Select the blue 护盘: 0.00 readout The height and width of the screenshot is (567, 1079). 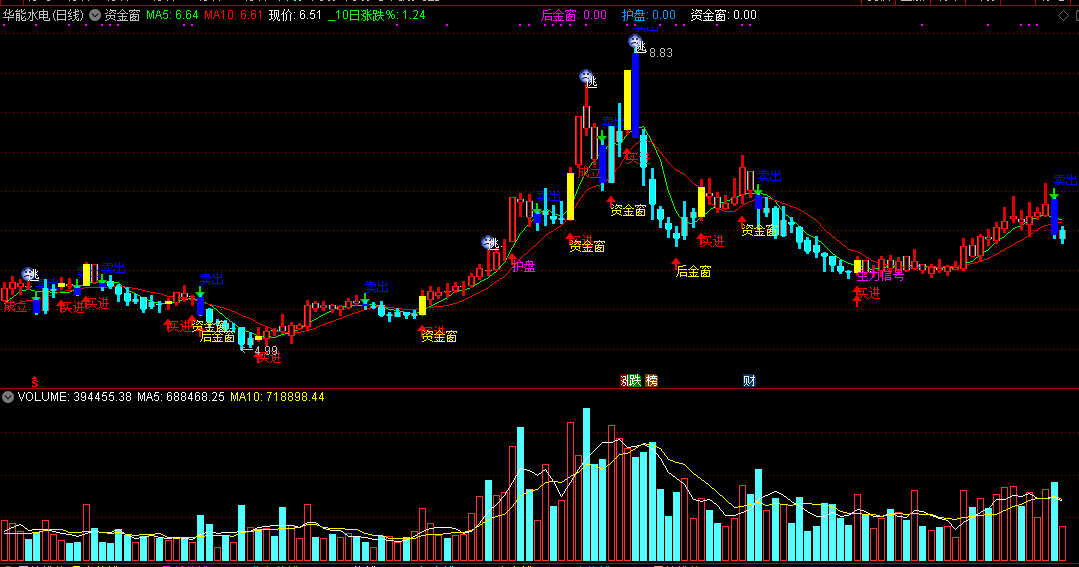(x=649, y=15)
